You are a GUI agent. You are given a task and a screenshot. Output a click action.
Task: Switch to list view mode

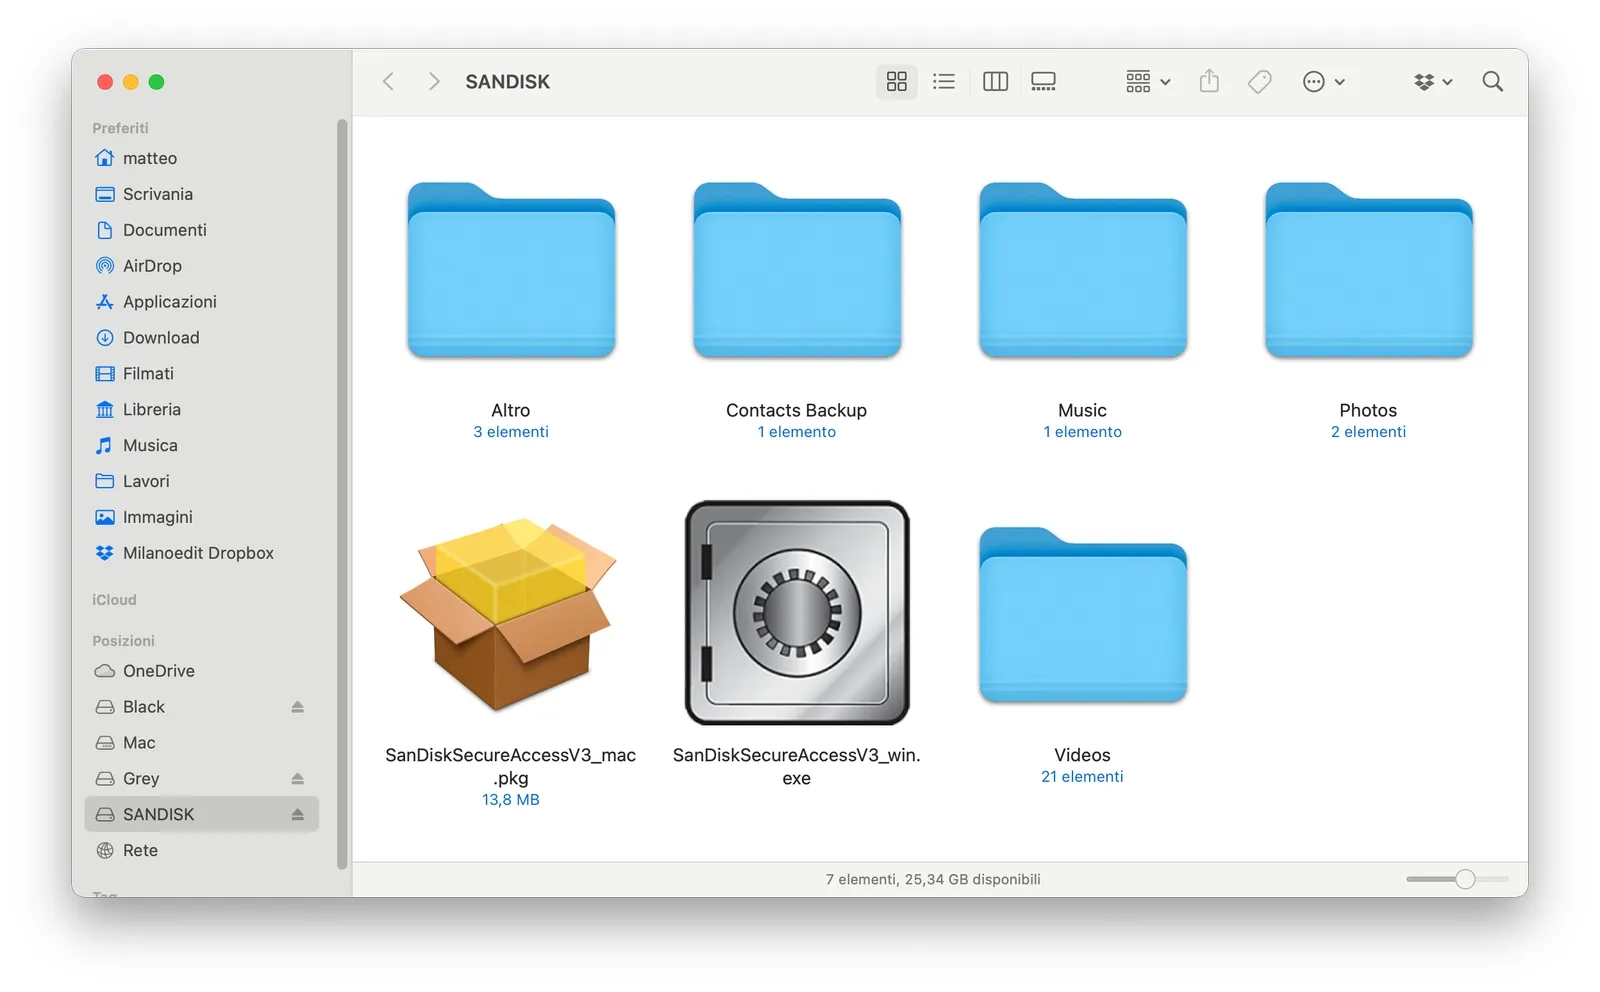click(x=943, y=81)
